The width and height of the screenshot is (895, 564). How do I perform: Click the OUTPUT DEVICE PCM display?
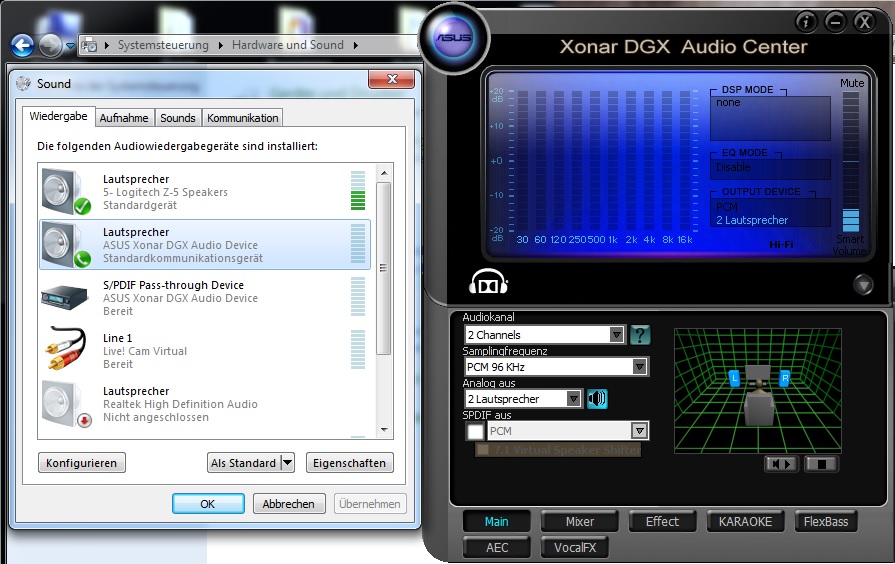[x=770, y=213]
